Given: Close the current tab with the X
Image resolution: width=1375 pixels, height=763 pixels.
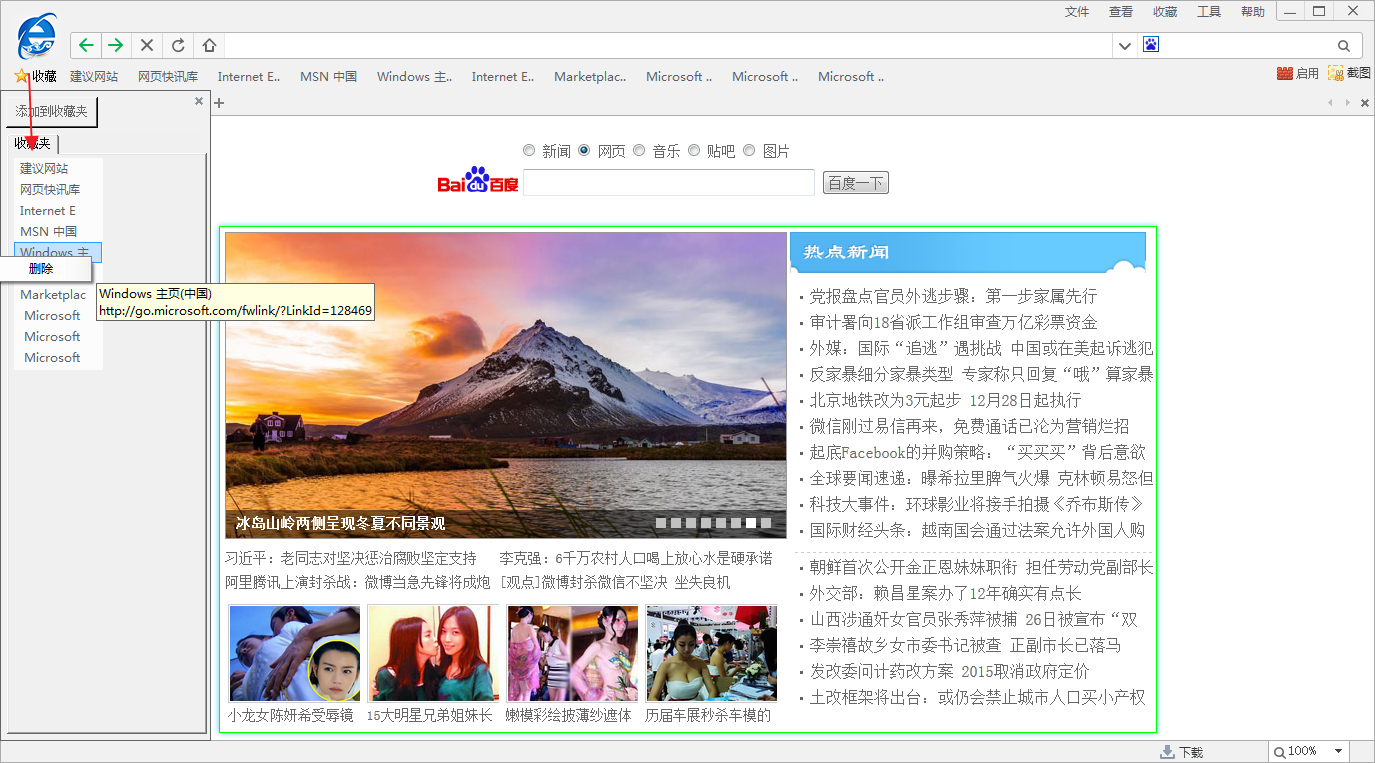Looking at the screenshot, I should (1365, 103).
